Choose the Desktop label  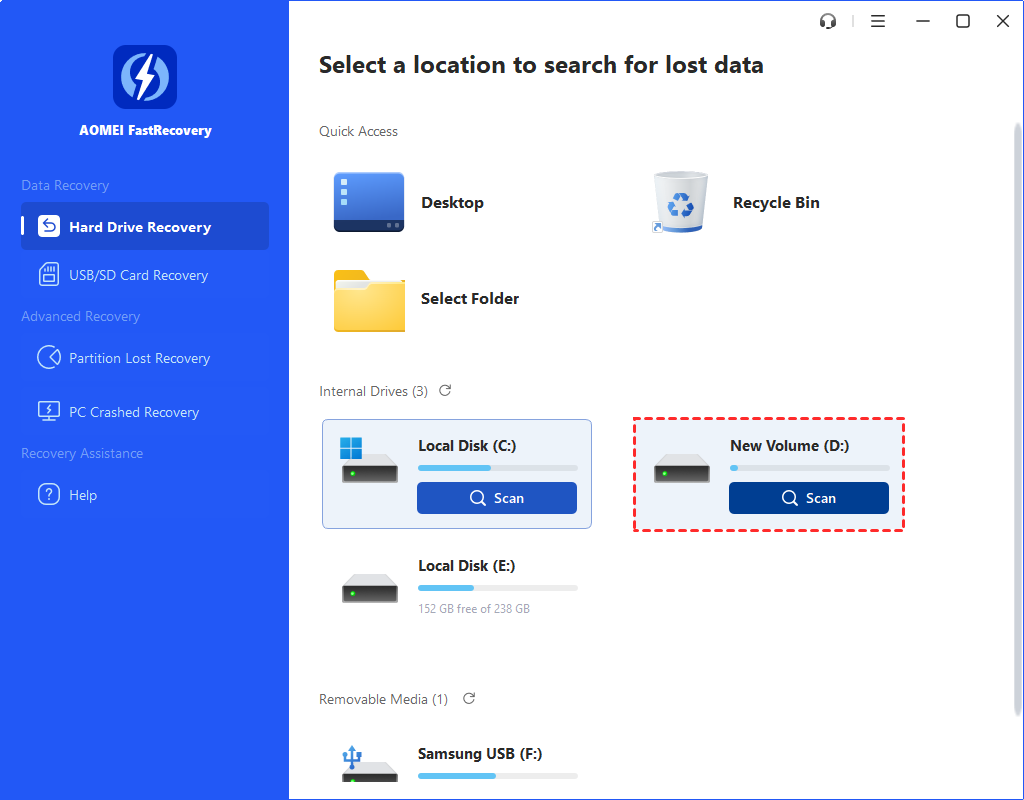[453, 202]
